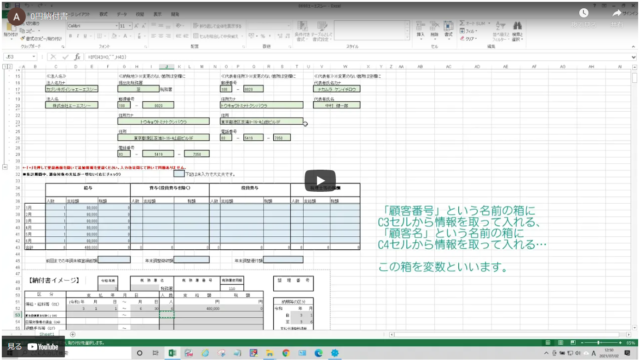This screenshot has height=361, width=640.
Task: Click the AutoSum sigma icon
Action: tap(462, 23)
